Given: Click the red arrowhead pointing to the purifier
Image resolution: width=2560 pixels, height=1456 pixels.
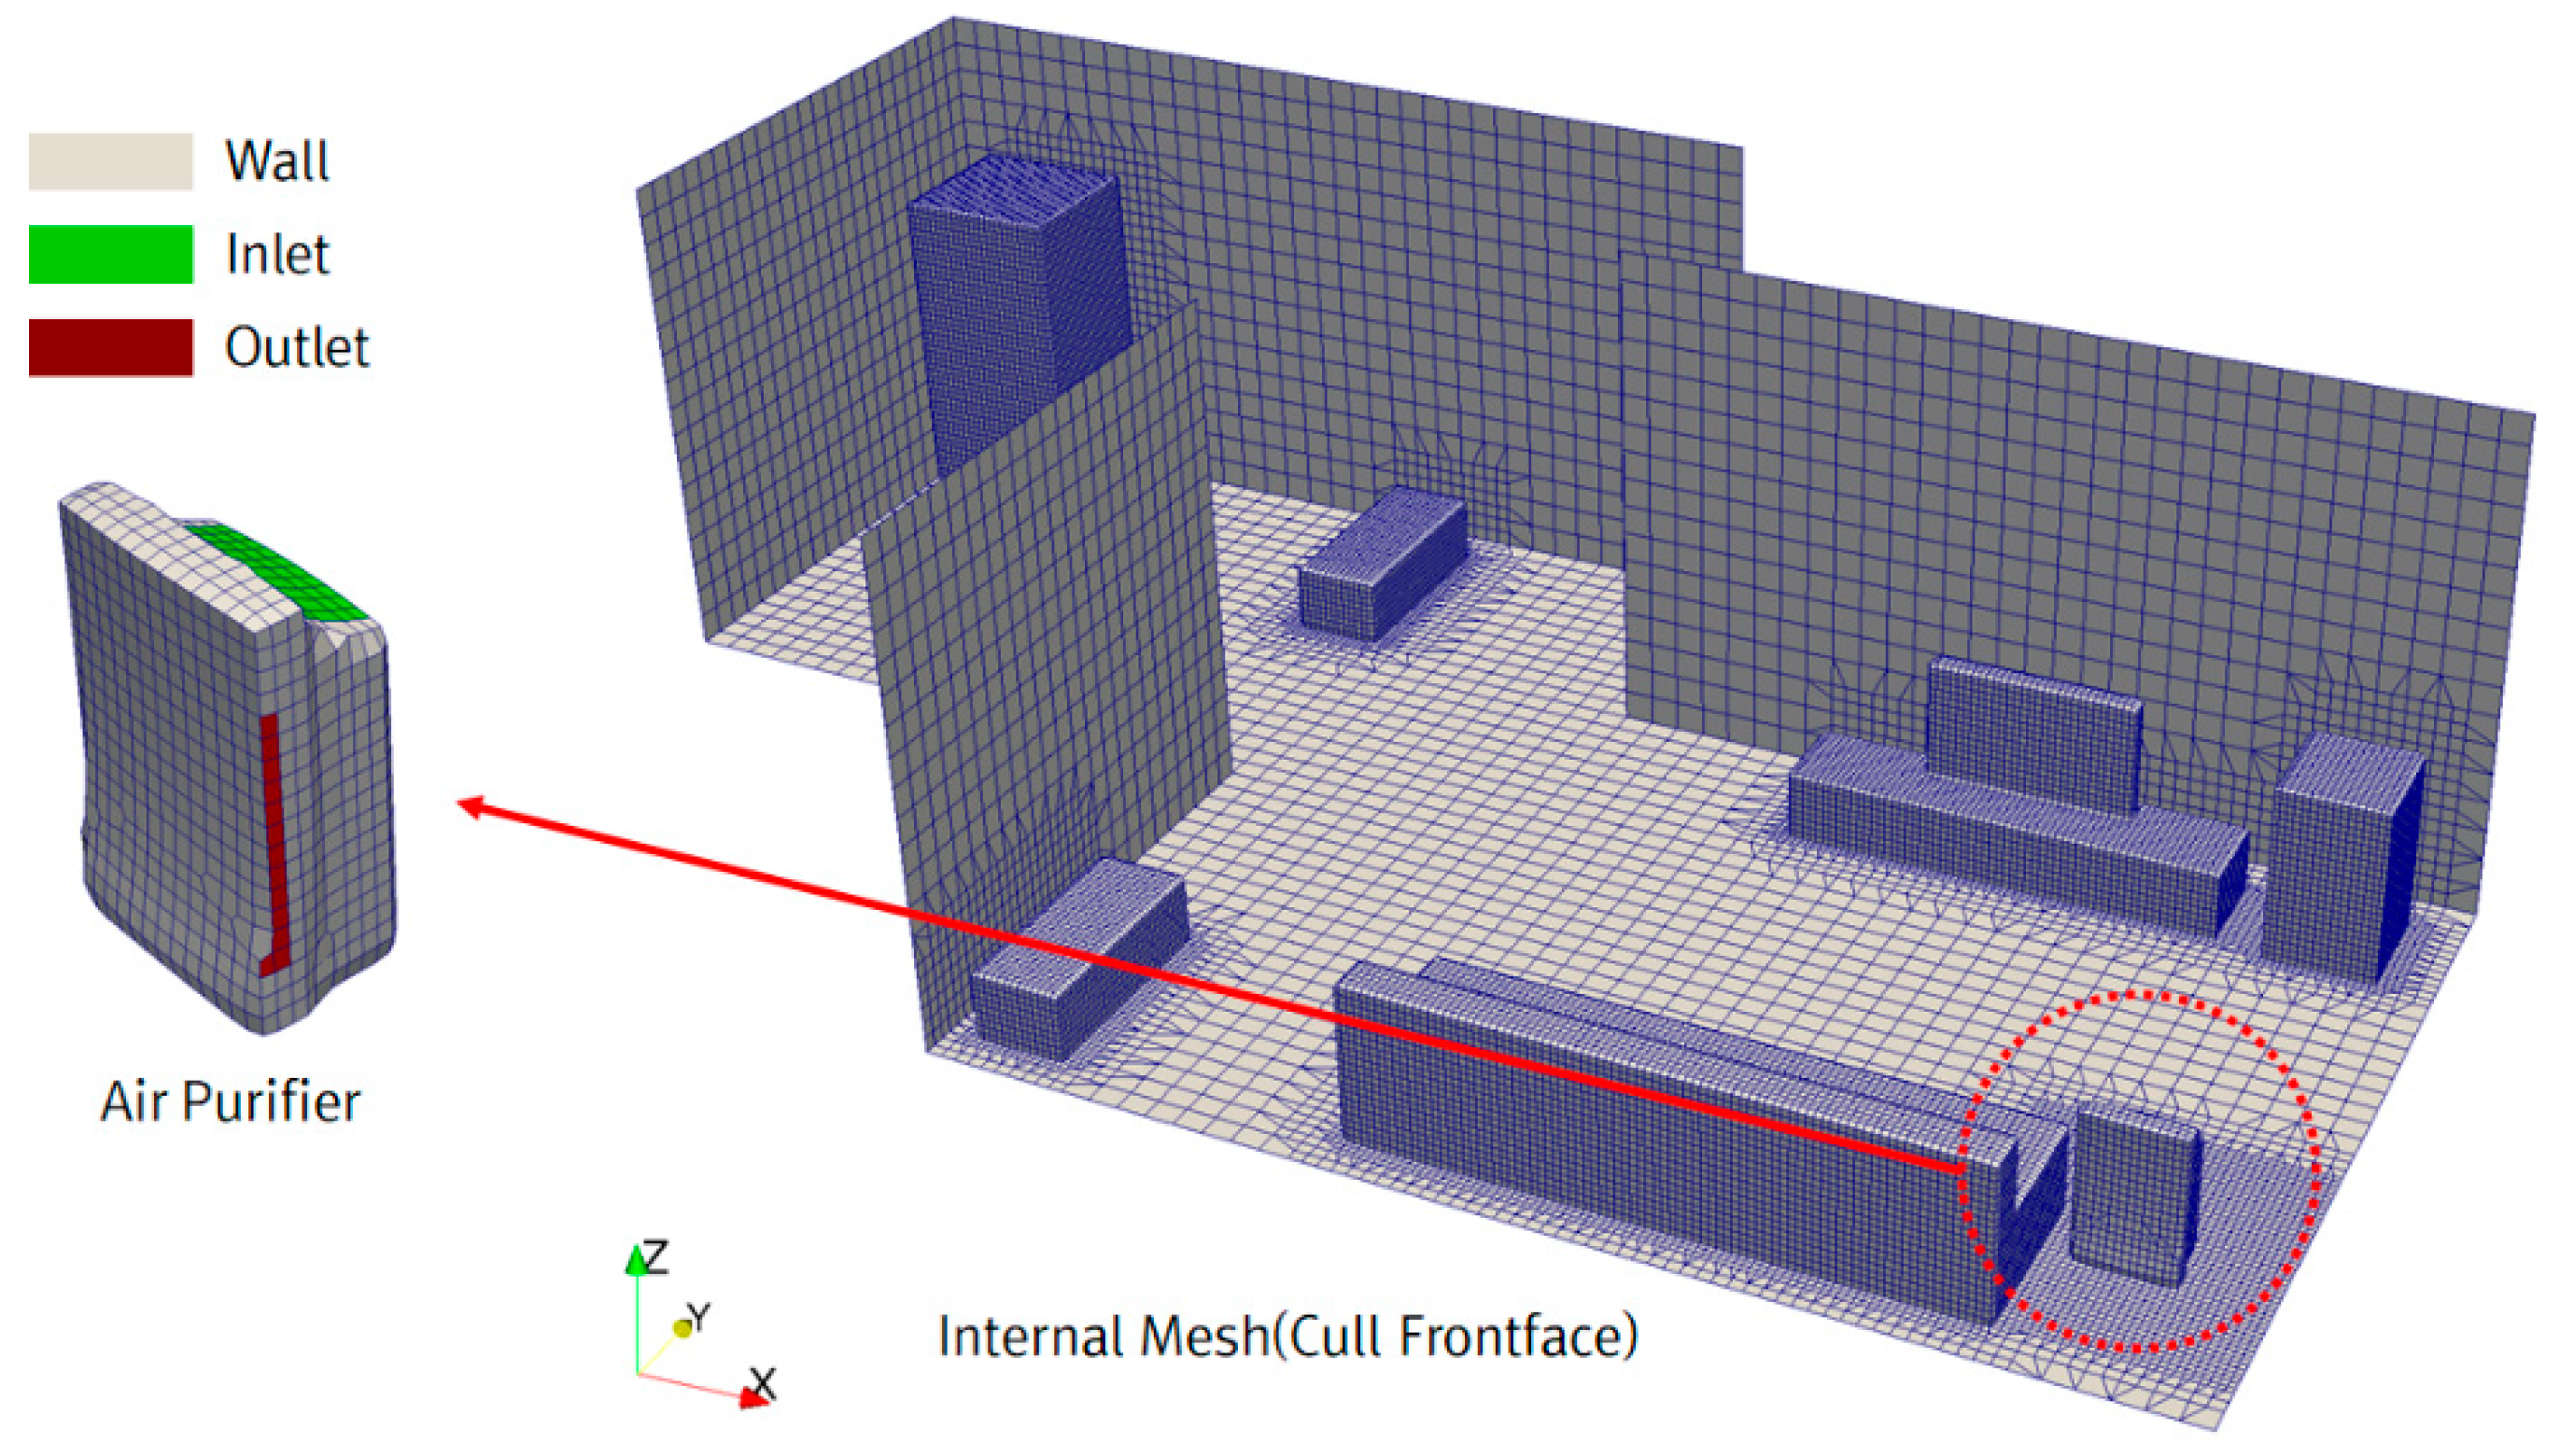Looking at the screenshot, I should (x=470, y=805).
